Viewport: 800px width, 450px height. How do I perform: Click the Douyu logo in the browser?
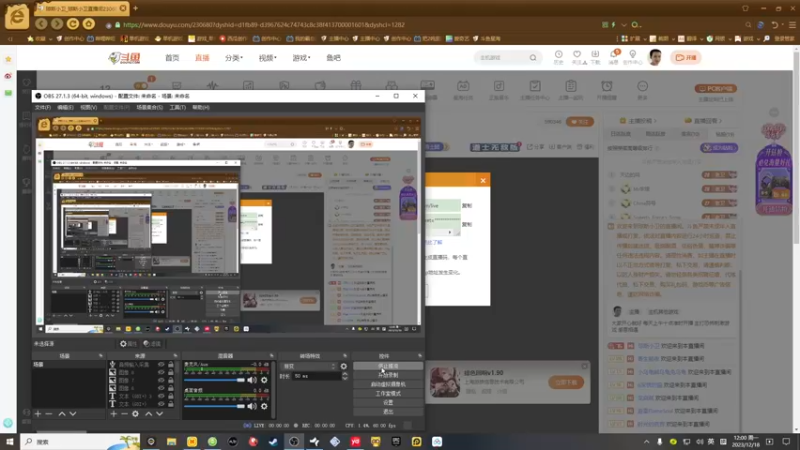click(x=124, y=58)
